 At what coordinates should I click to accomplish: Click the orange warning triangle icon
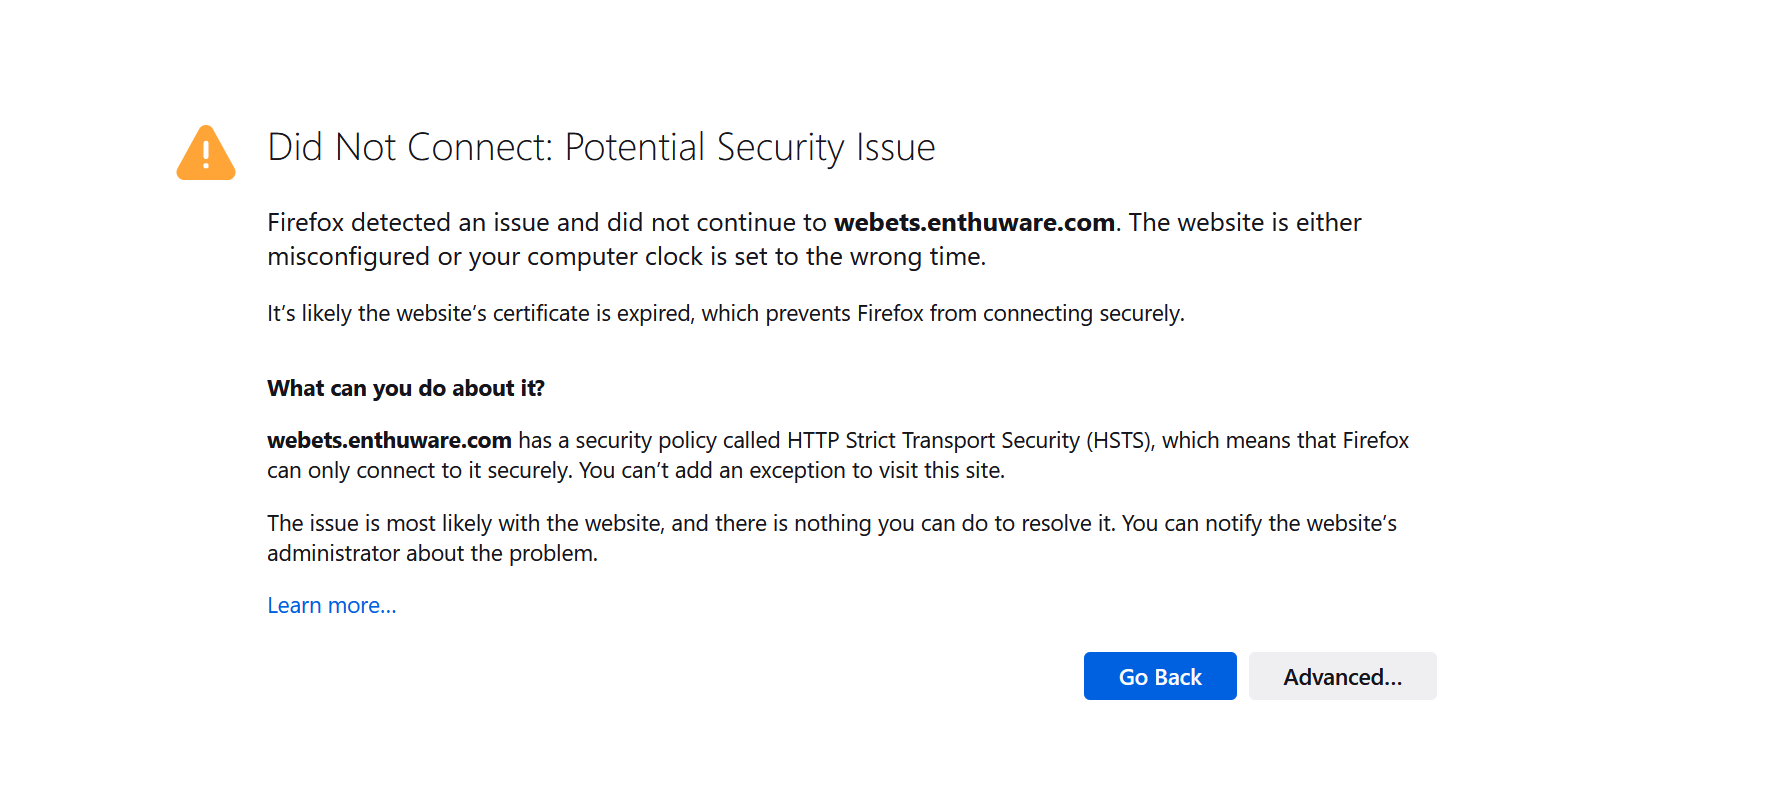tap(206, 153)
